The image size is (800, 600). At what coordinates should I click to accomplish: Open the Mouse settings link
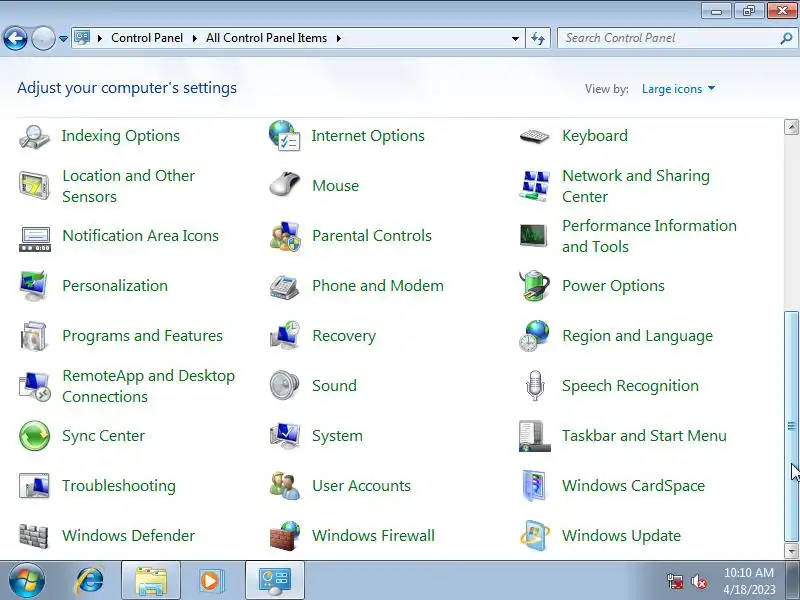pos(335,186)
